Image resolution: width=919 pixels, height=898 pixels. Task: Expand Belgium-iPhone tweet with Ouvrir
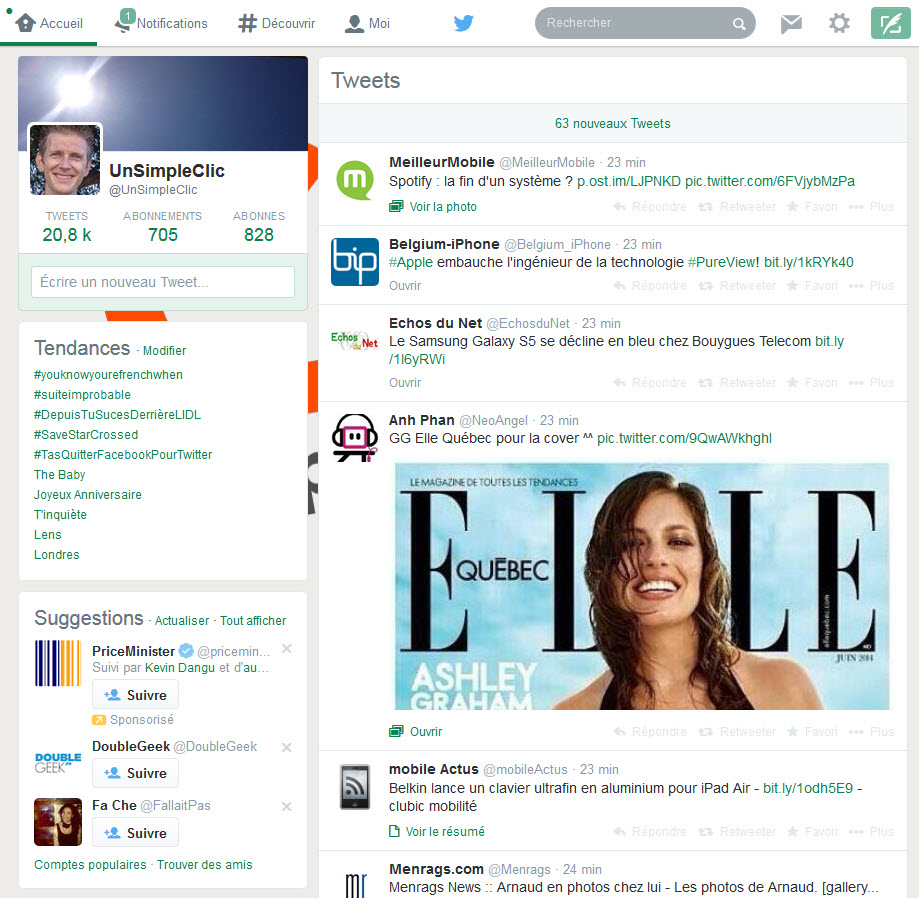[x=405, y=285]
